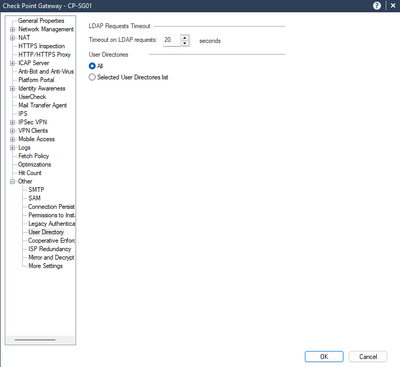The width and height of the screenshot is (400, 367).
Task: Expand the Mobile Access node
Action: 12,139
